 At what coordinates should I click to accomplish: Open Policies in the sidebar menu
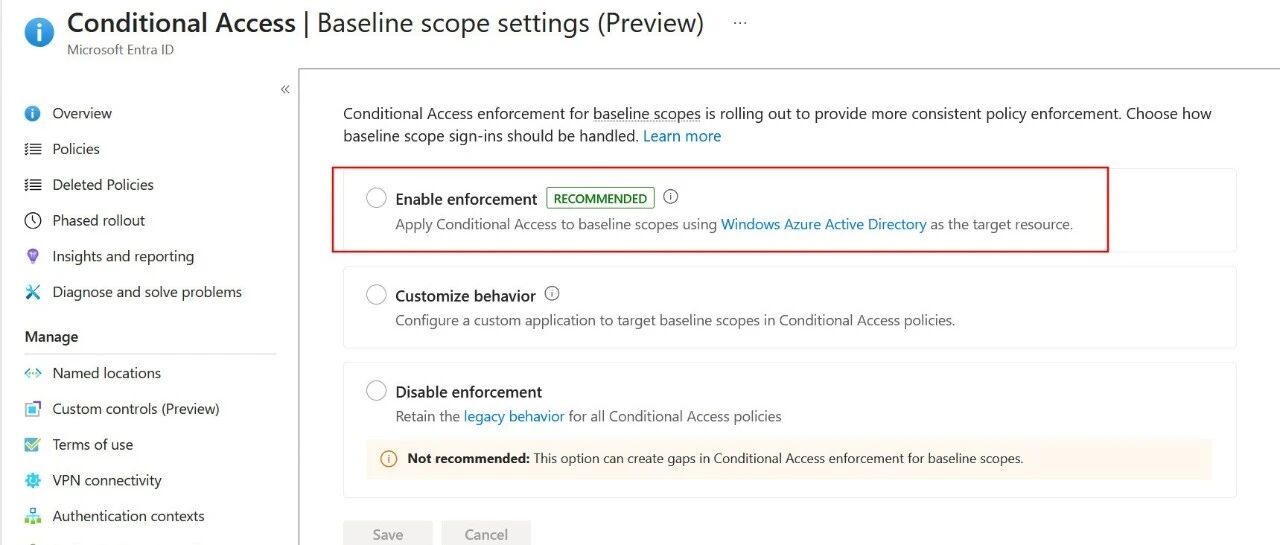76,149
